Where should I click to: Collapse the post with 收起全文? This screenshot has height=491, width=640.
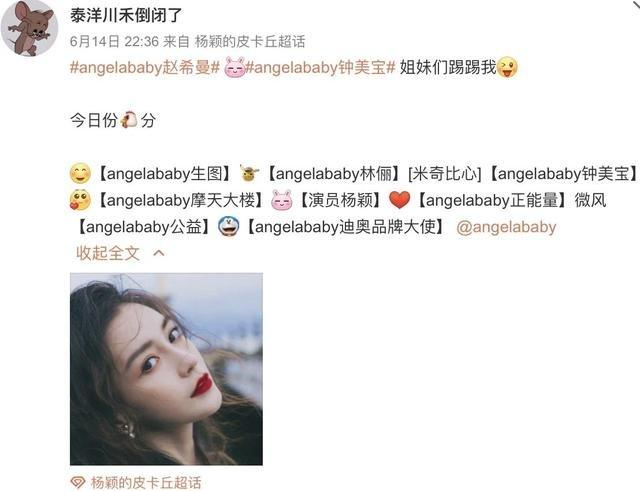(108, 253)
